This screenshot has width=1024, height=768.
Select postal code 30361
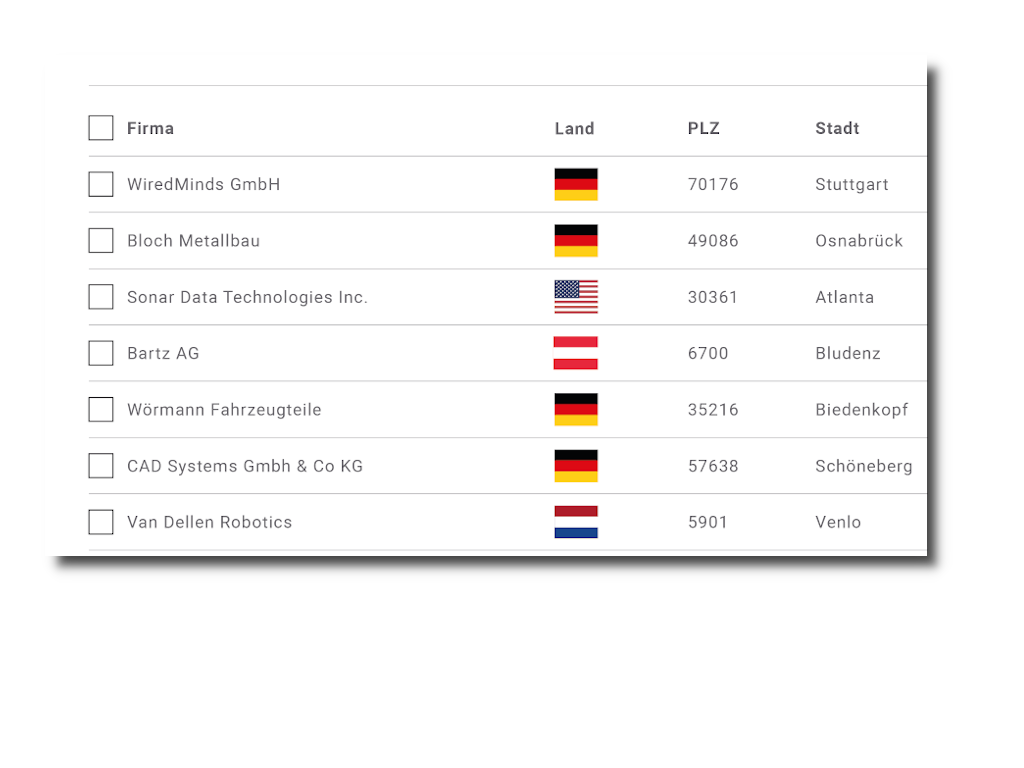(x=712, y=297)
